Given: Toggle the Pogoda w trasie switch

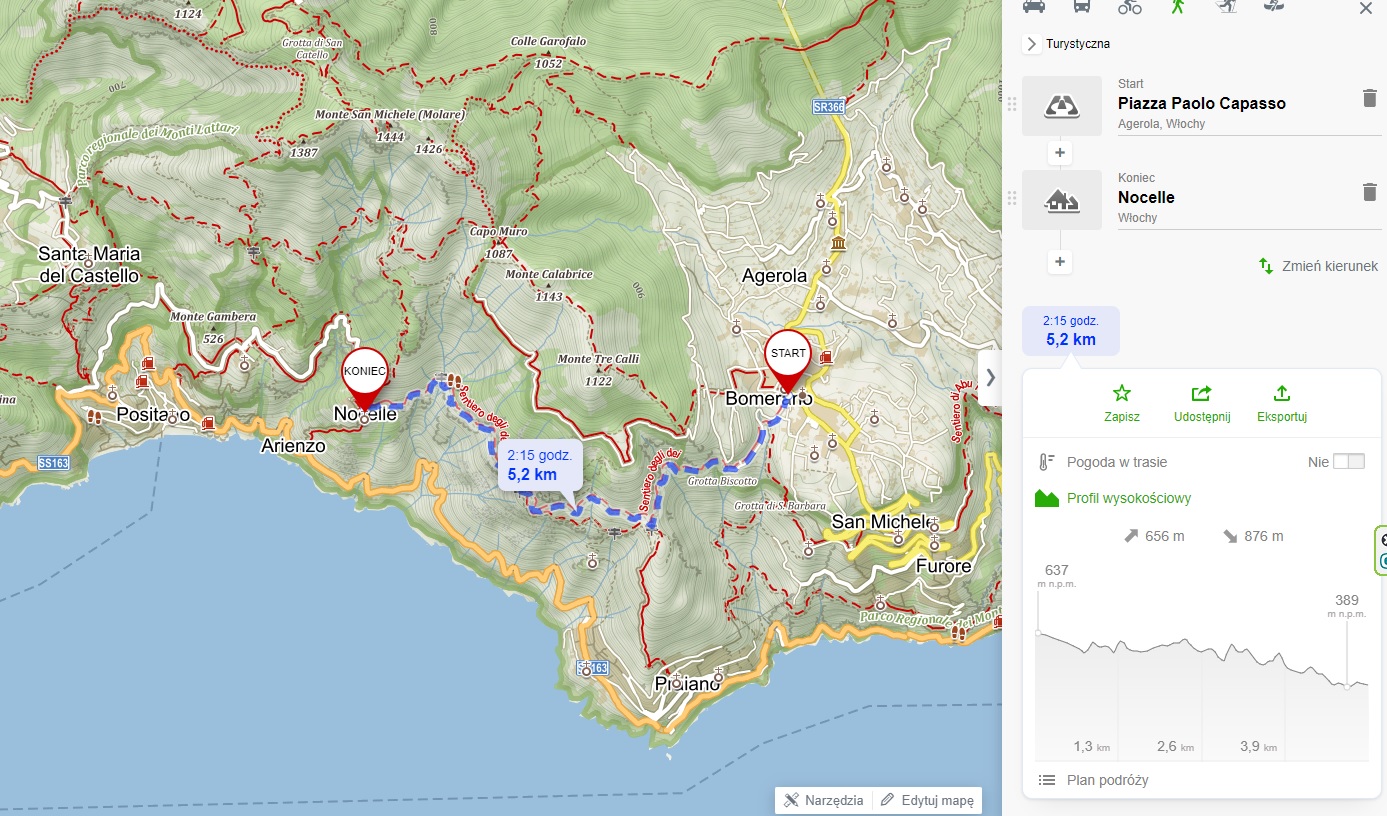Looking at the screenshot, I should pos(1348,461).
